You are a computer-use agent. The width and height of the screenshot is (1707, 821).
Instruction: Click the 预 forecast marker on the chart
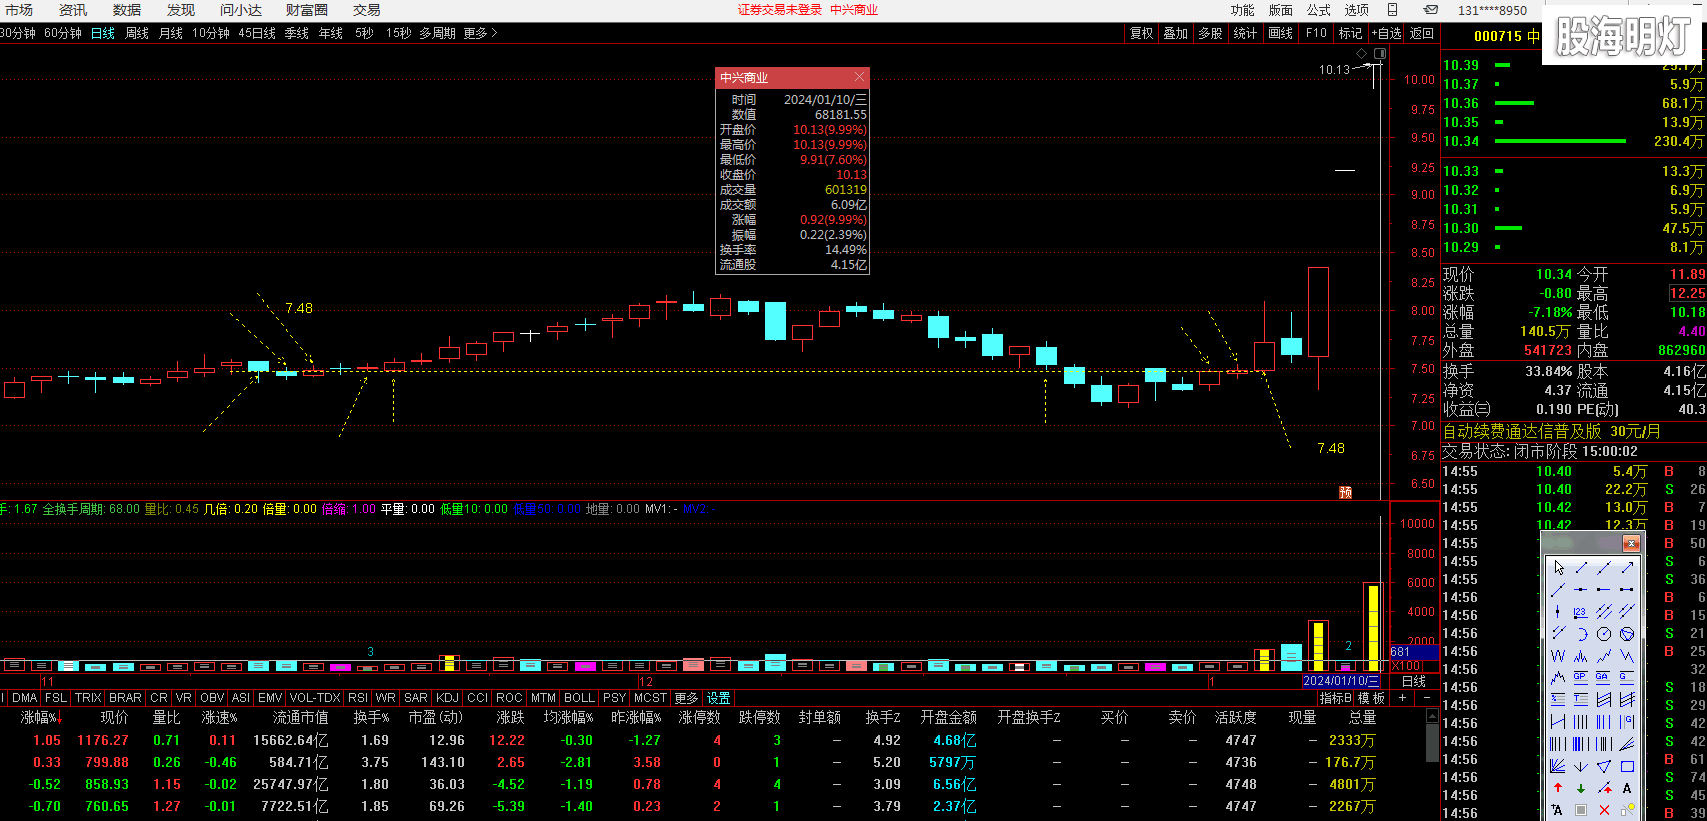(x=1346, y=492)
